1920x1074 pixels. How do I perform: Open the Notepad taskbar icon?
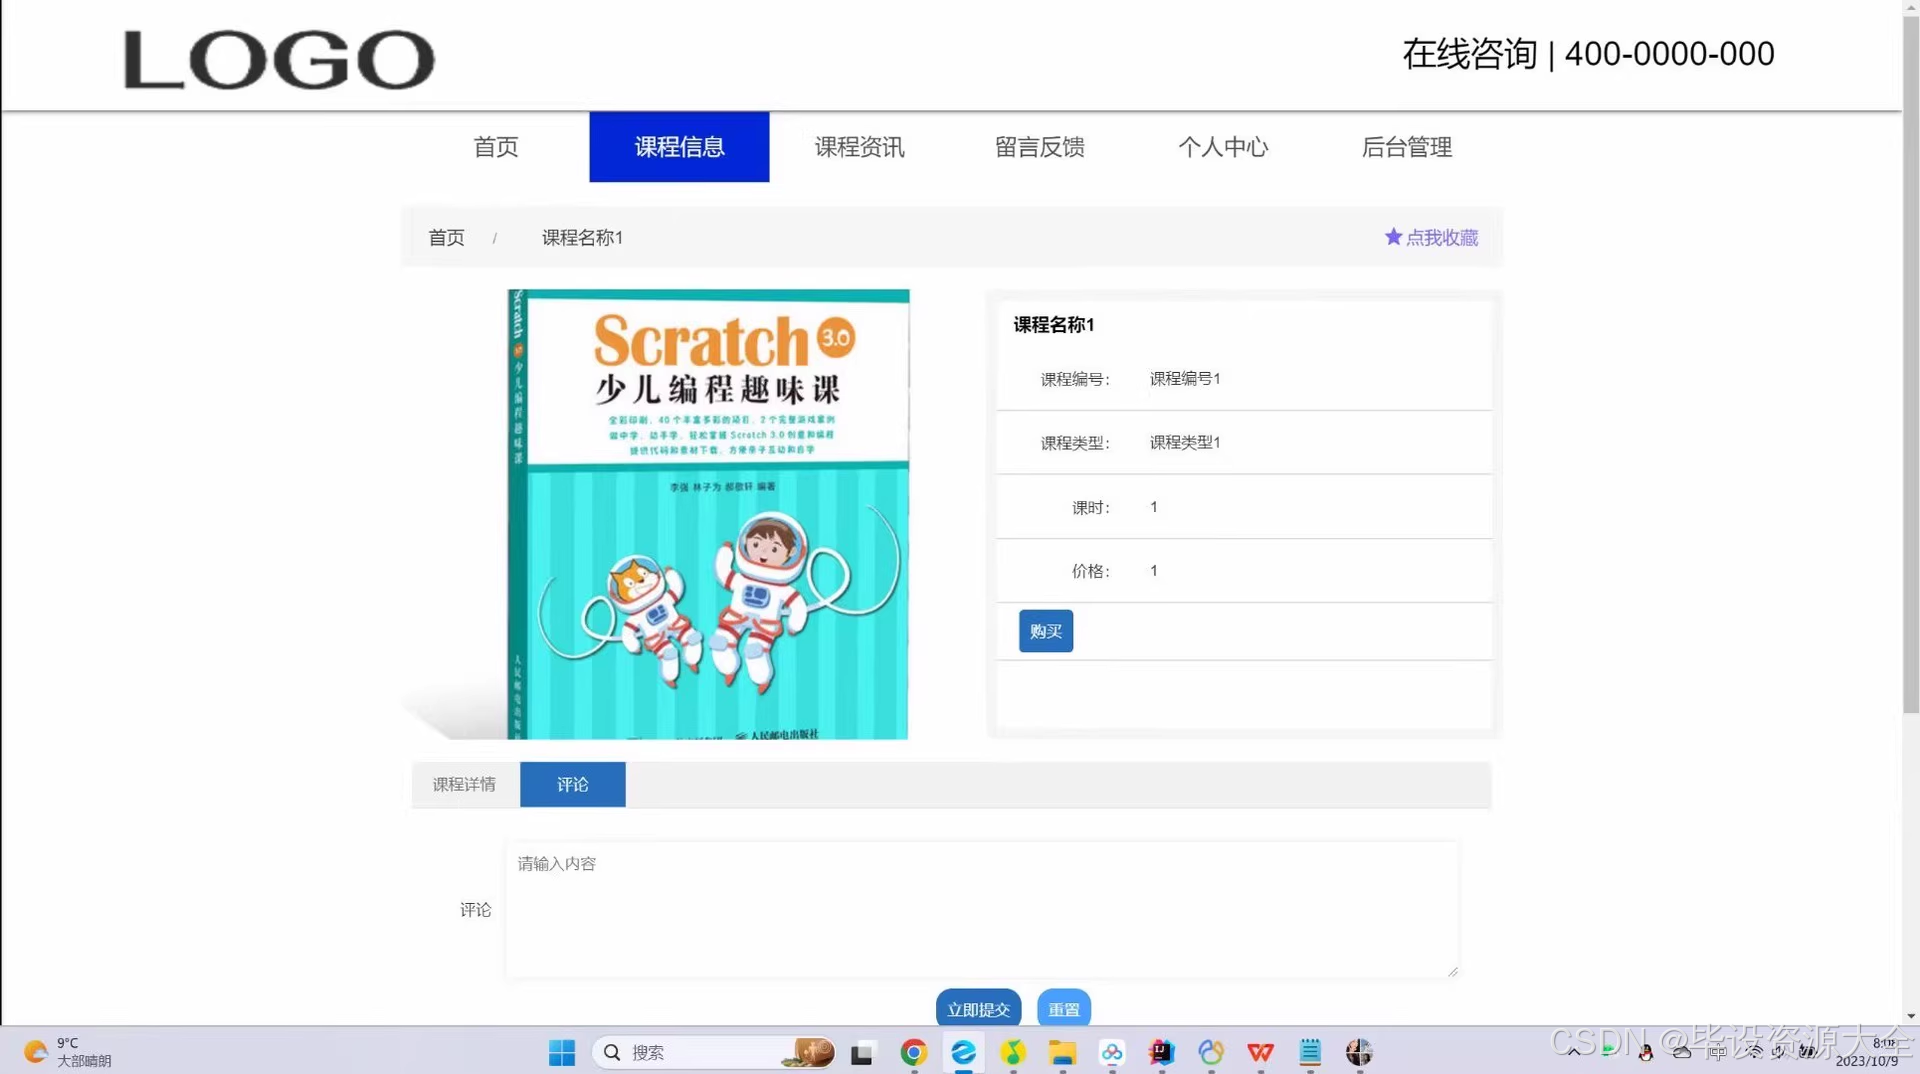pos(1310,1052)
